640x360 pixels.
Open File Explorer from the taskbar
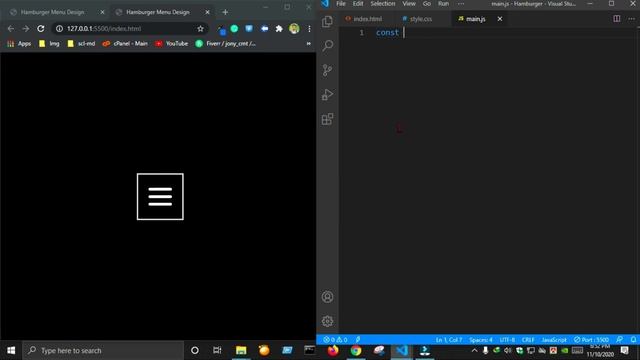241,350
